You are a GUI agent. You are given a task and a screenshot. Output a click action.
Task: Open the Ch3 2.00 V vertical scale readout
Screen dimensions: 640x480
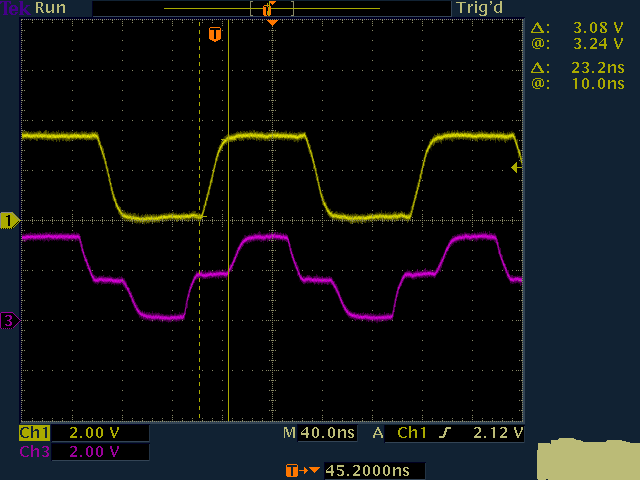tap(94, 452)
